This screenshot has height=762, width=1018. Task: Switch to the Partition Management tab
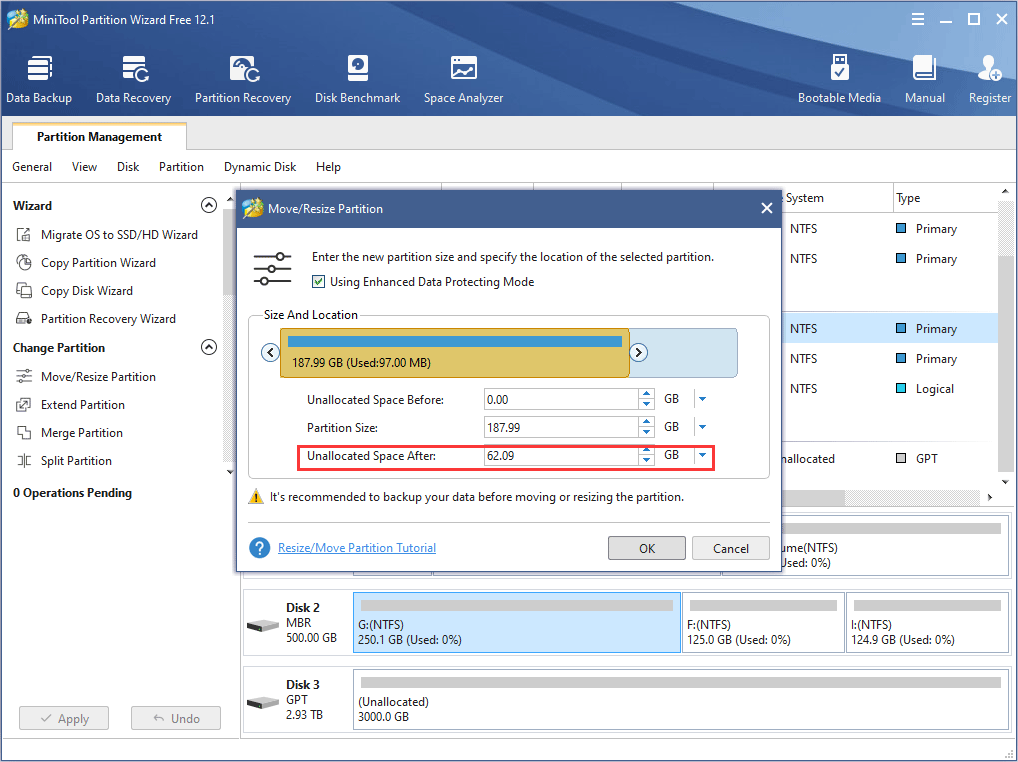[x=97, y=136]
